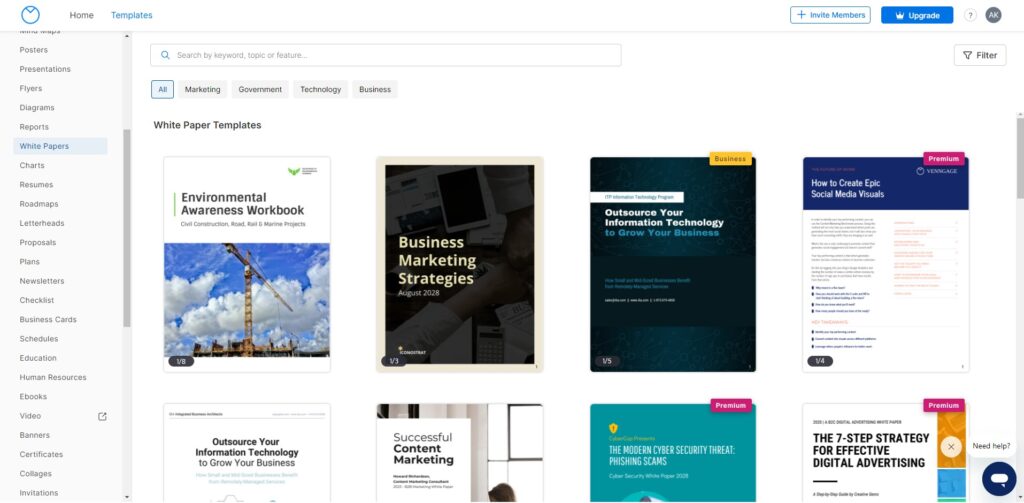Open Plans category
Image resolution: width=1024 pixels, height=503 pixels.
pyautogui.click(x=29, y=262)
